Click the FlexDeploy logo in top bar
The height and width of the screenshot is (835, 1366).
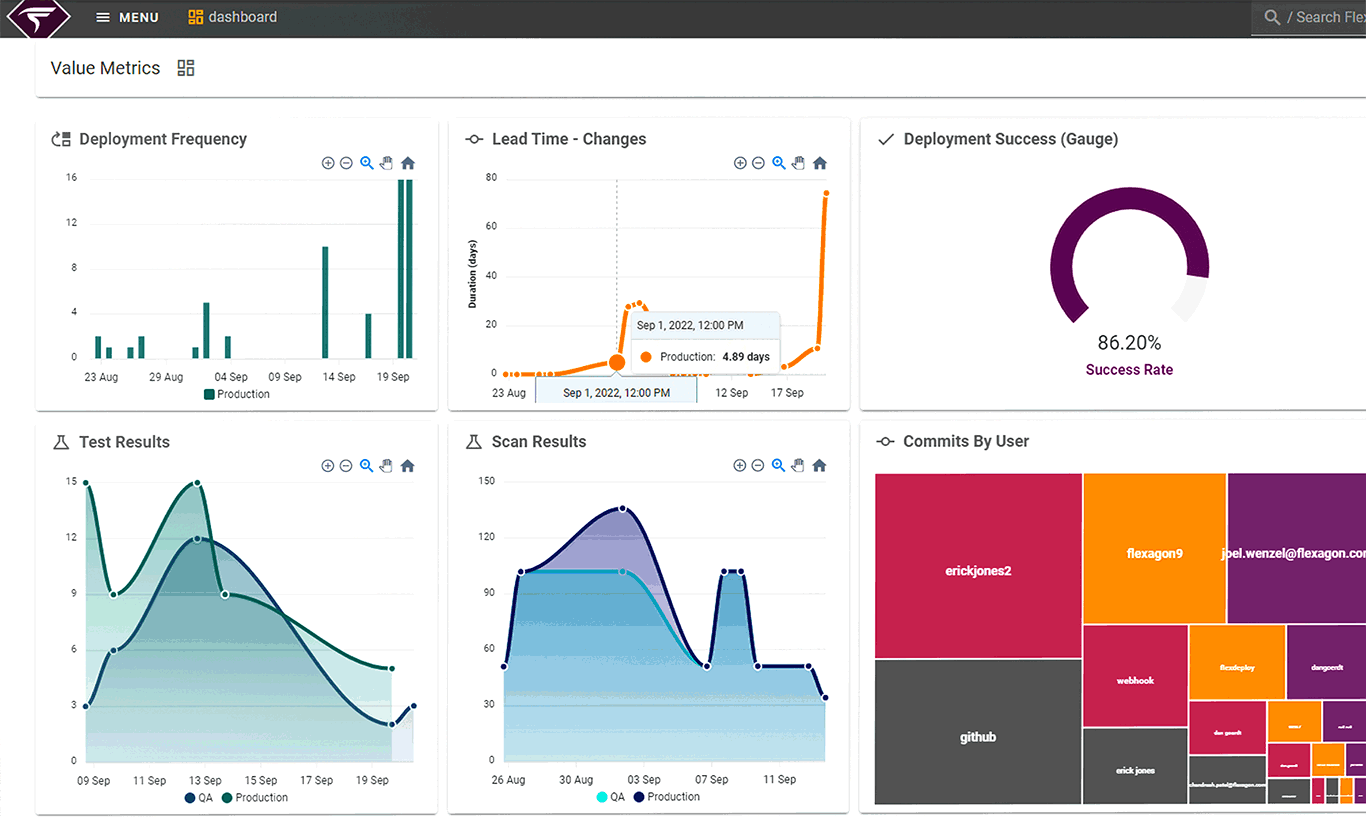coord(39,17)
